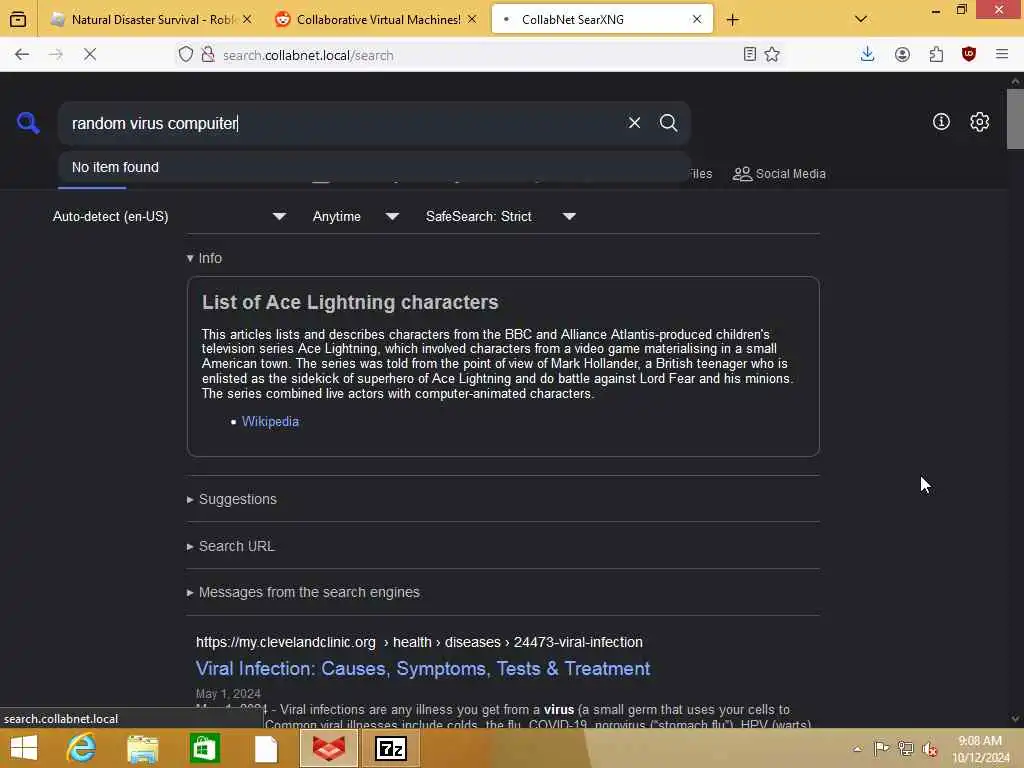Open SearXNG preferences gear

[x=979, y=121]
